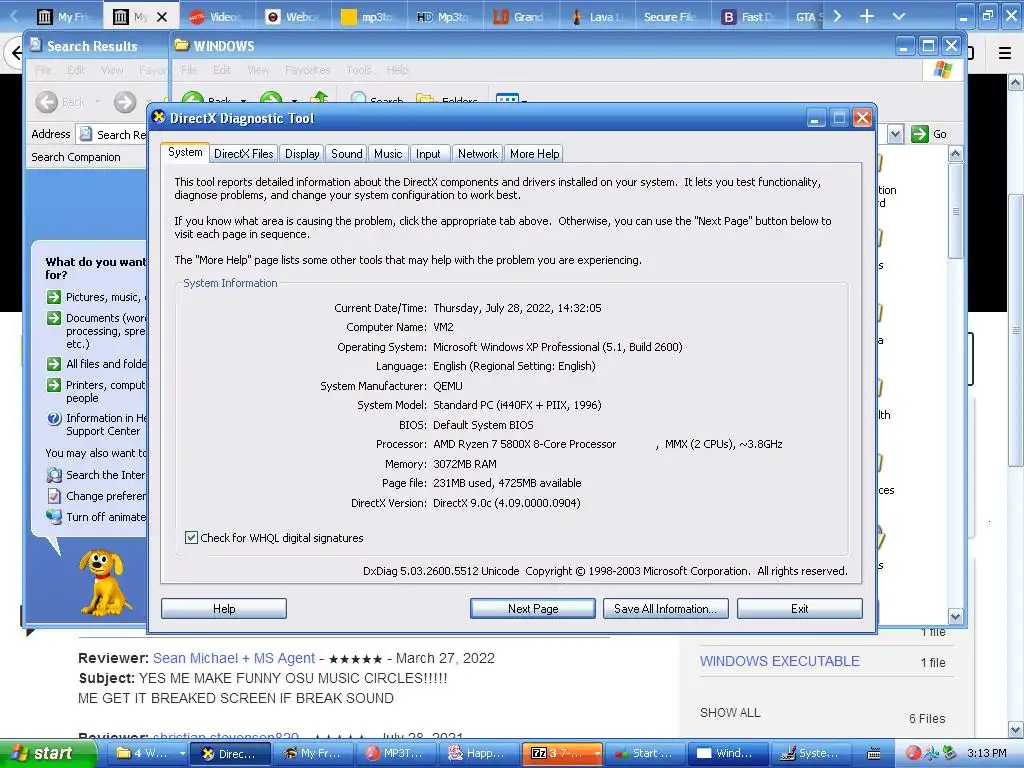Open the address bar dropdown in WINDOWS window

pos(895,134)
